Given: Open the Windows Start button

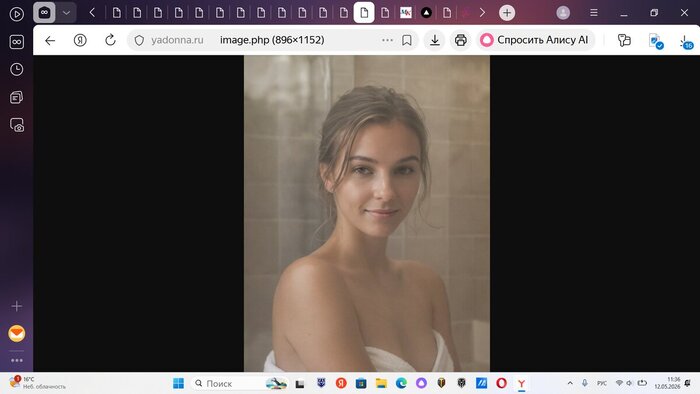Looking at the screenshot, I should (178, 383).
